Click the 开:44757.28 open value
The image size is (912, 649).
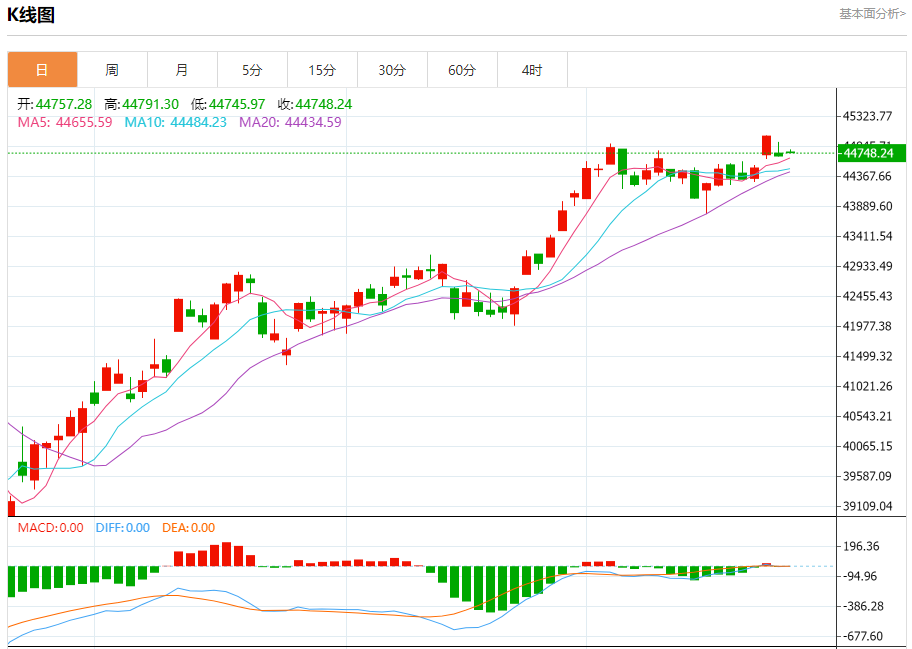55,104
